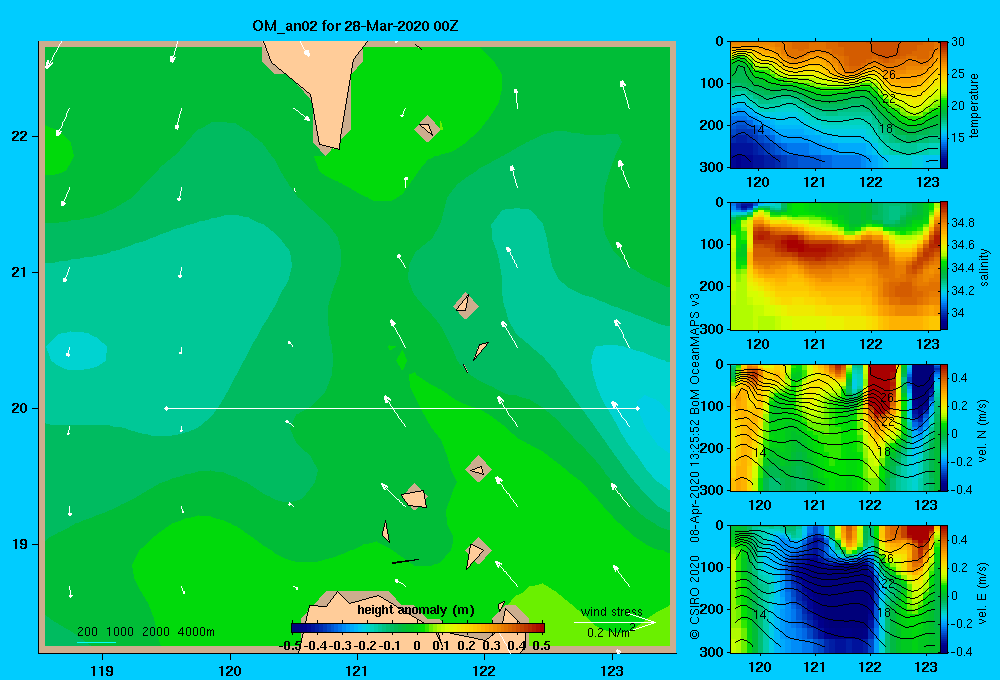
Task: Open the temperature depth section plot
Action: pyautogui.click(x=835, y=105)
